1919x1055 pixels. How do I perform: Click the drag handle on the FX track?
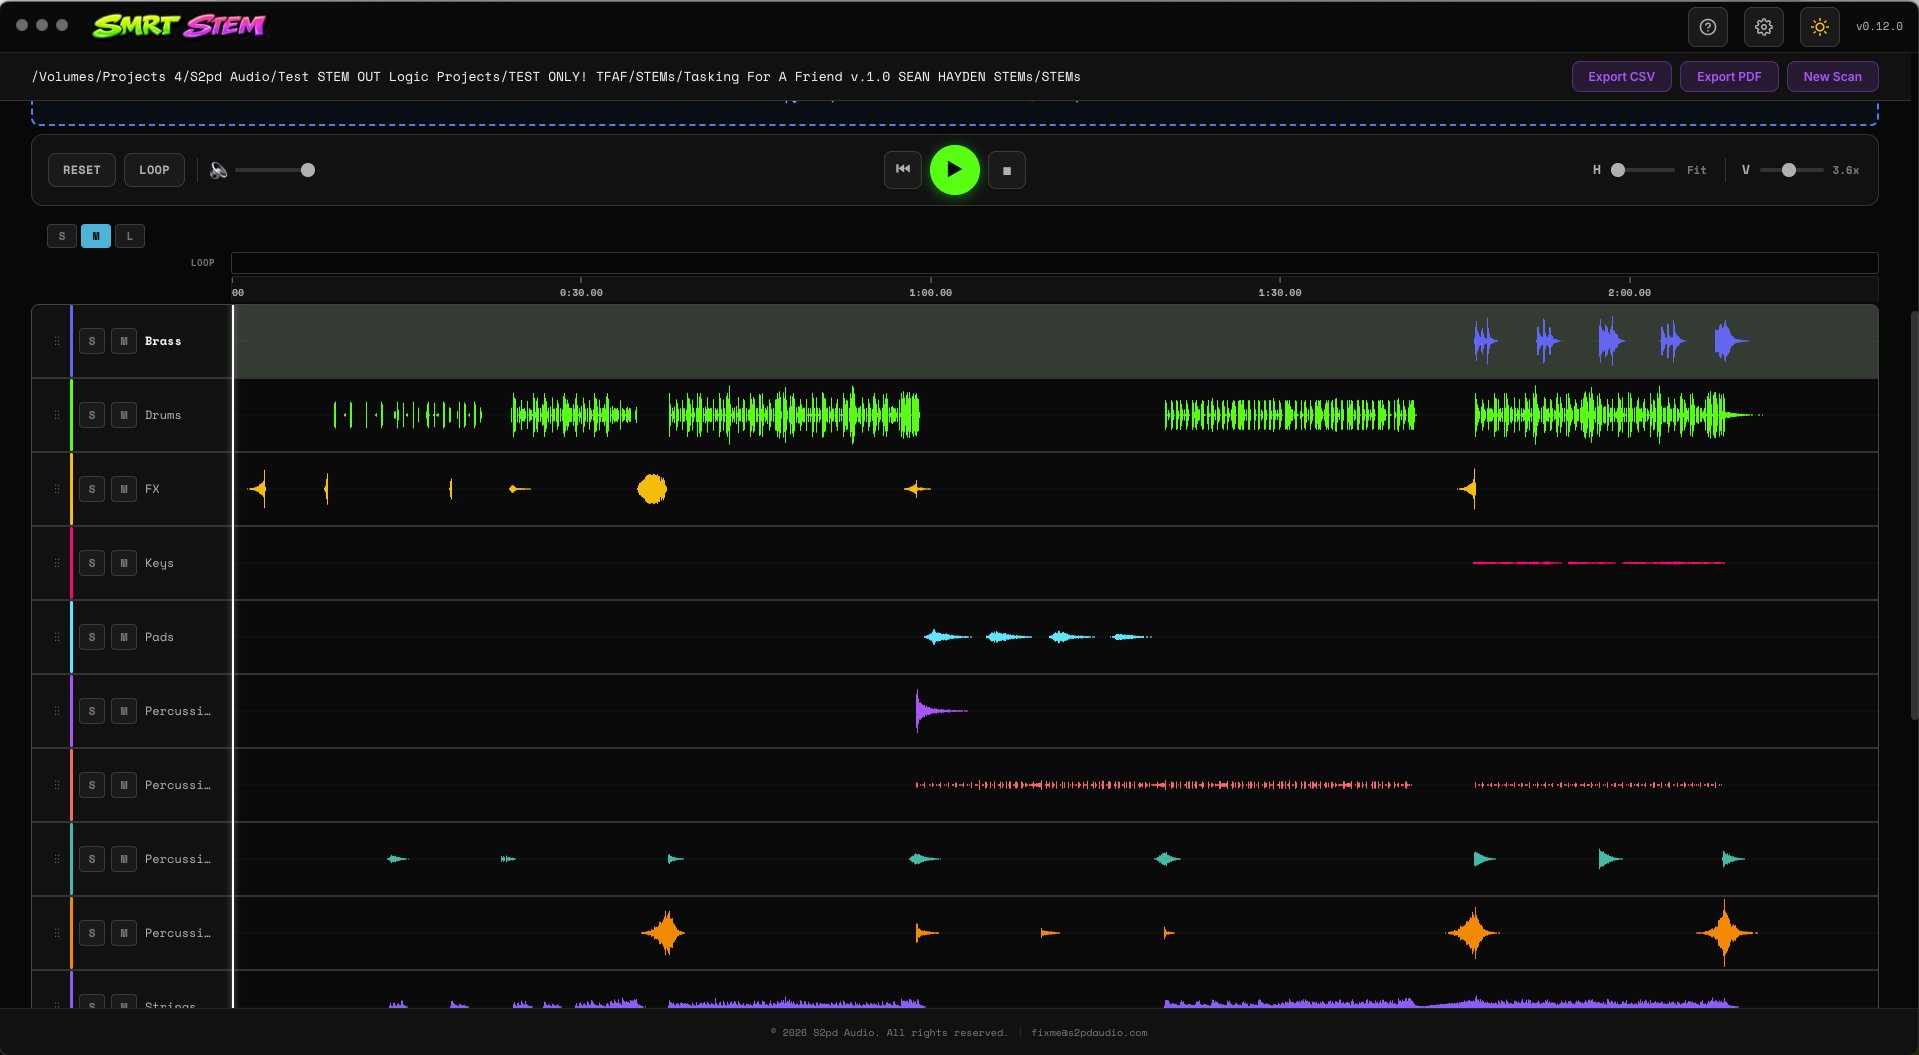pyautogui.click(x=57, y=489)
